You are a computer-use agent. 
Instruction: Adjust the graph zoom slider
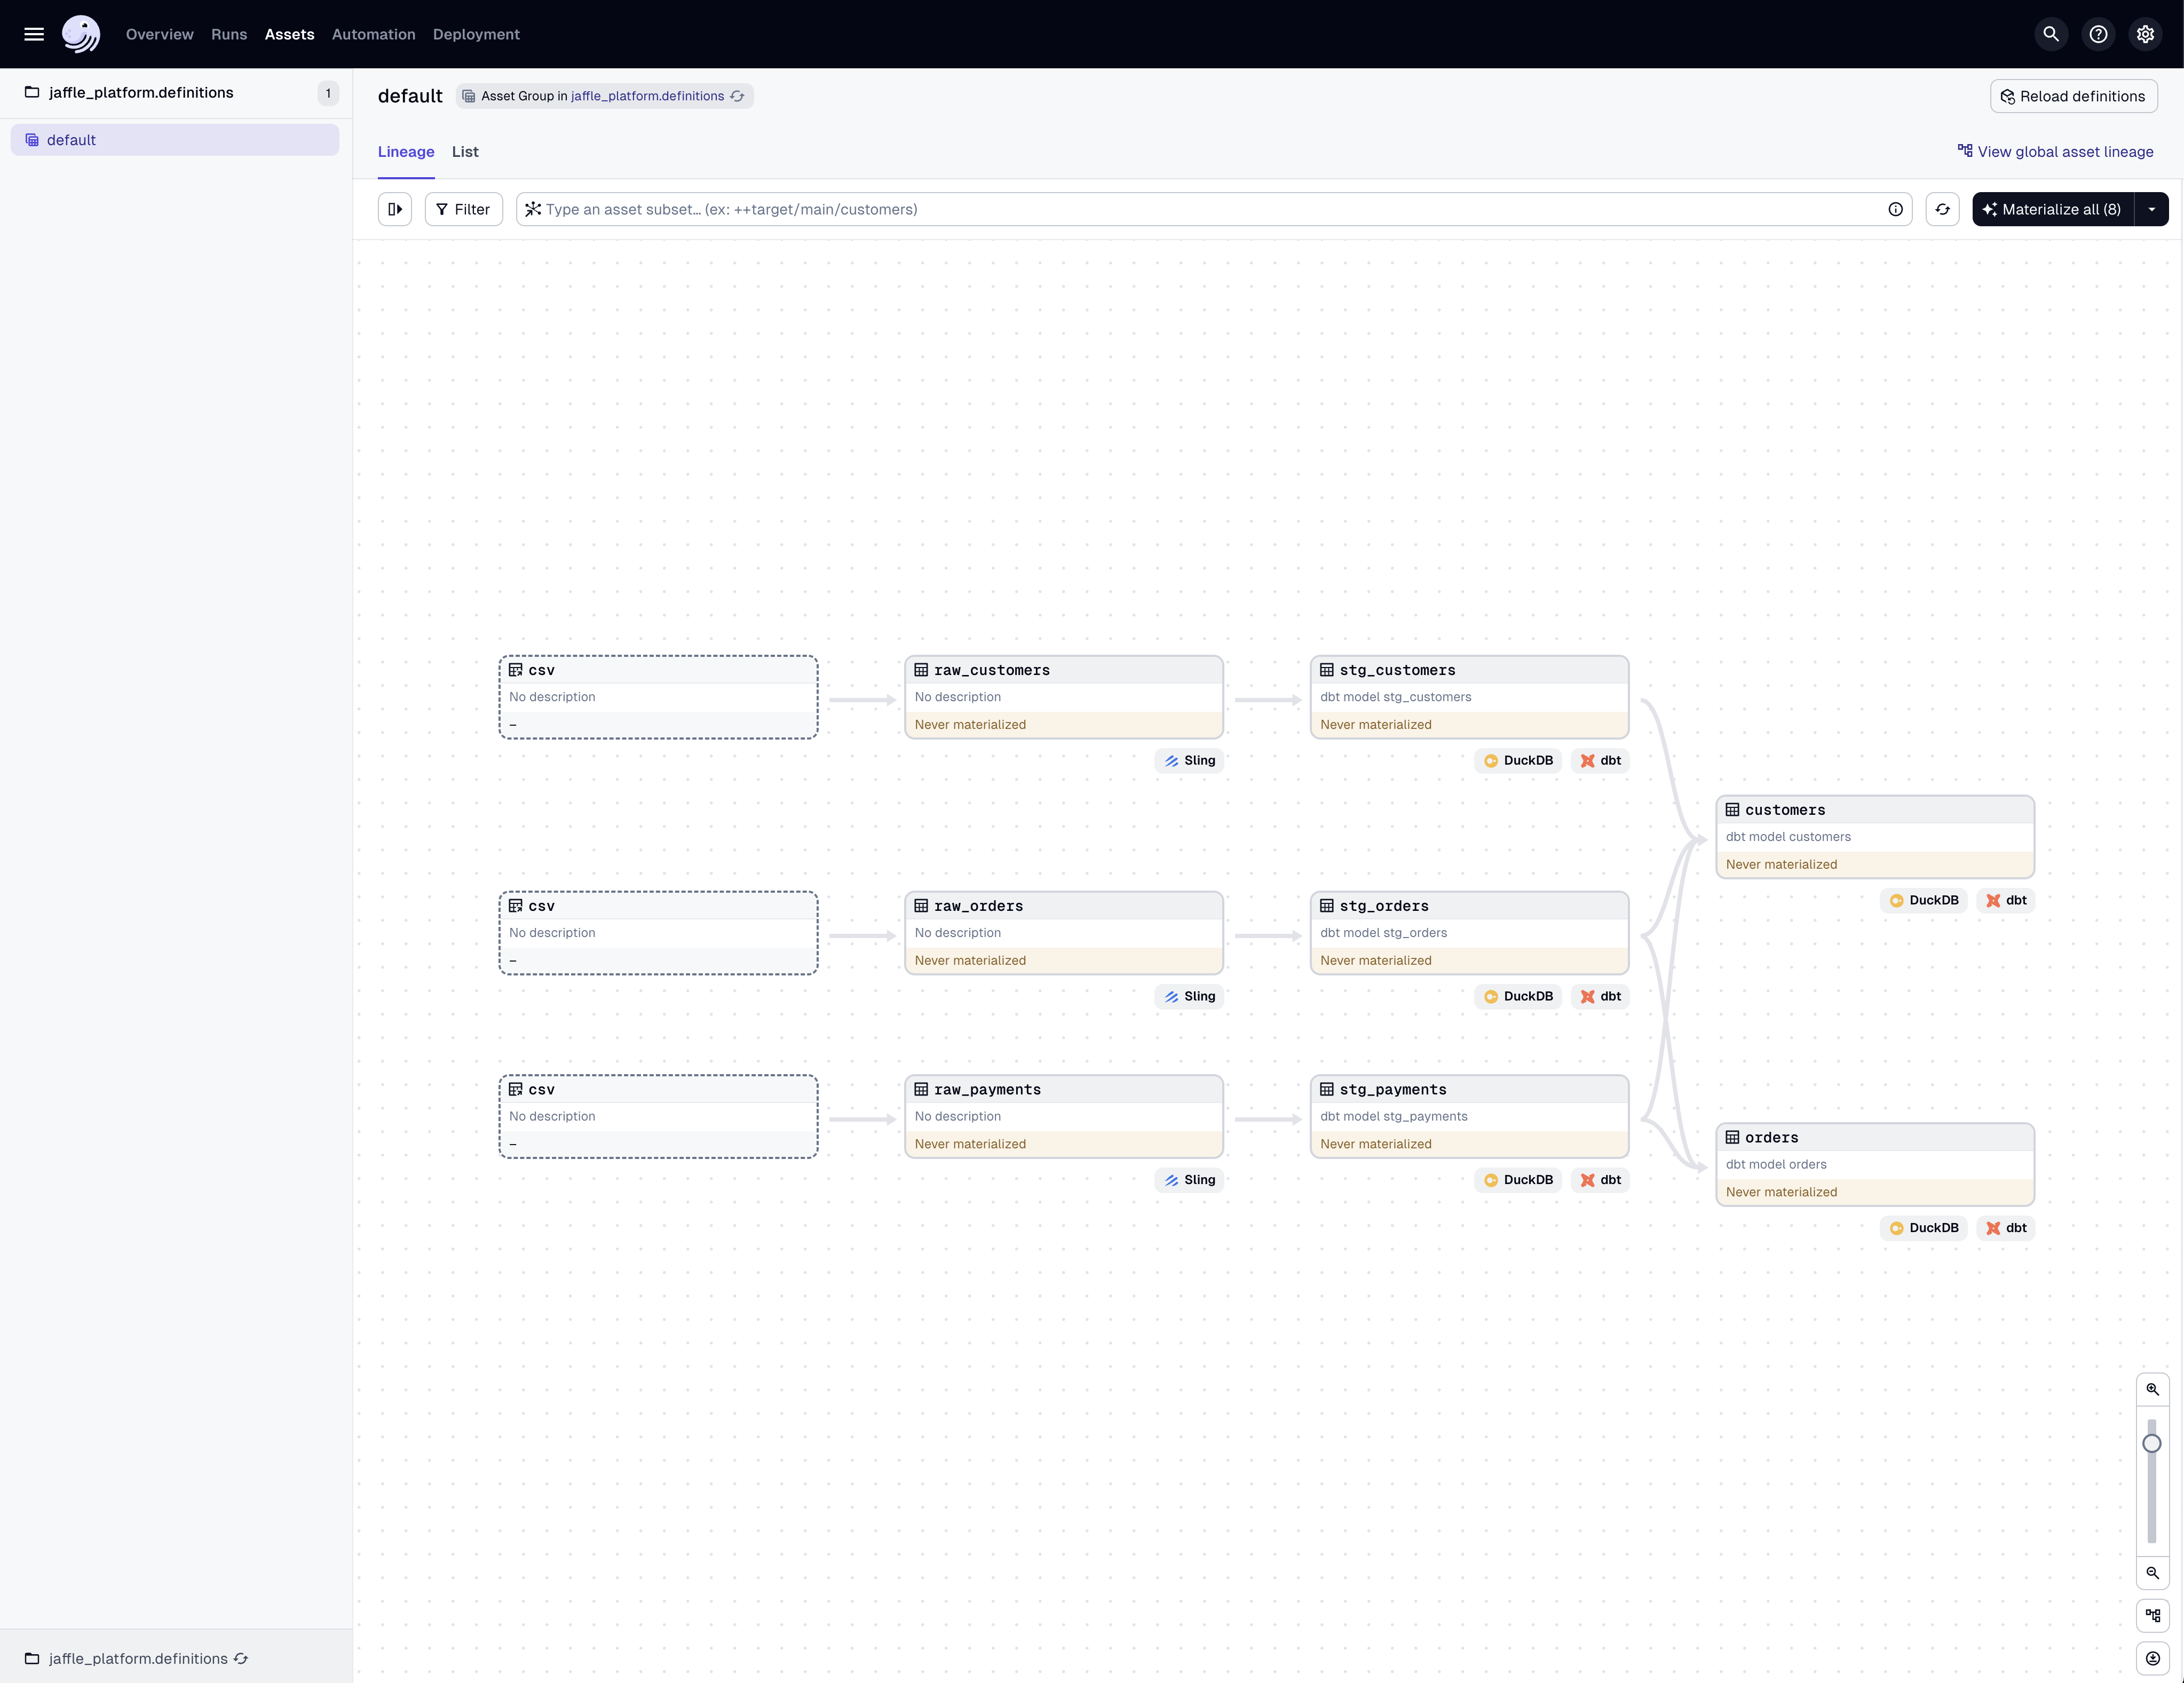(2153, 1444)
